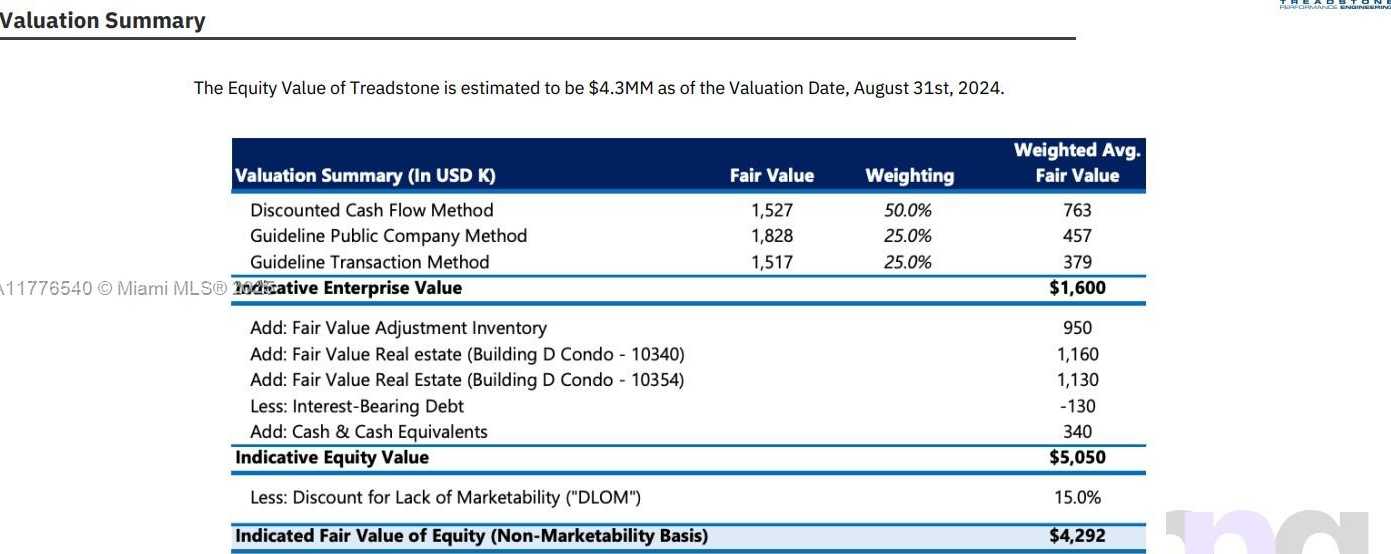
Task: Click the Fair Value Adjustment Inventory line
Action: [398, 328]
